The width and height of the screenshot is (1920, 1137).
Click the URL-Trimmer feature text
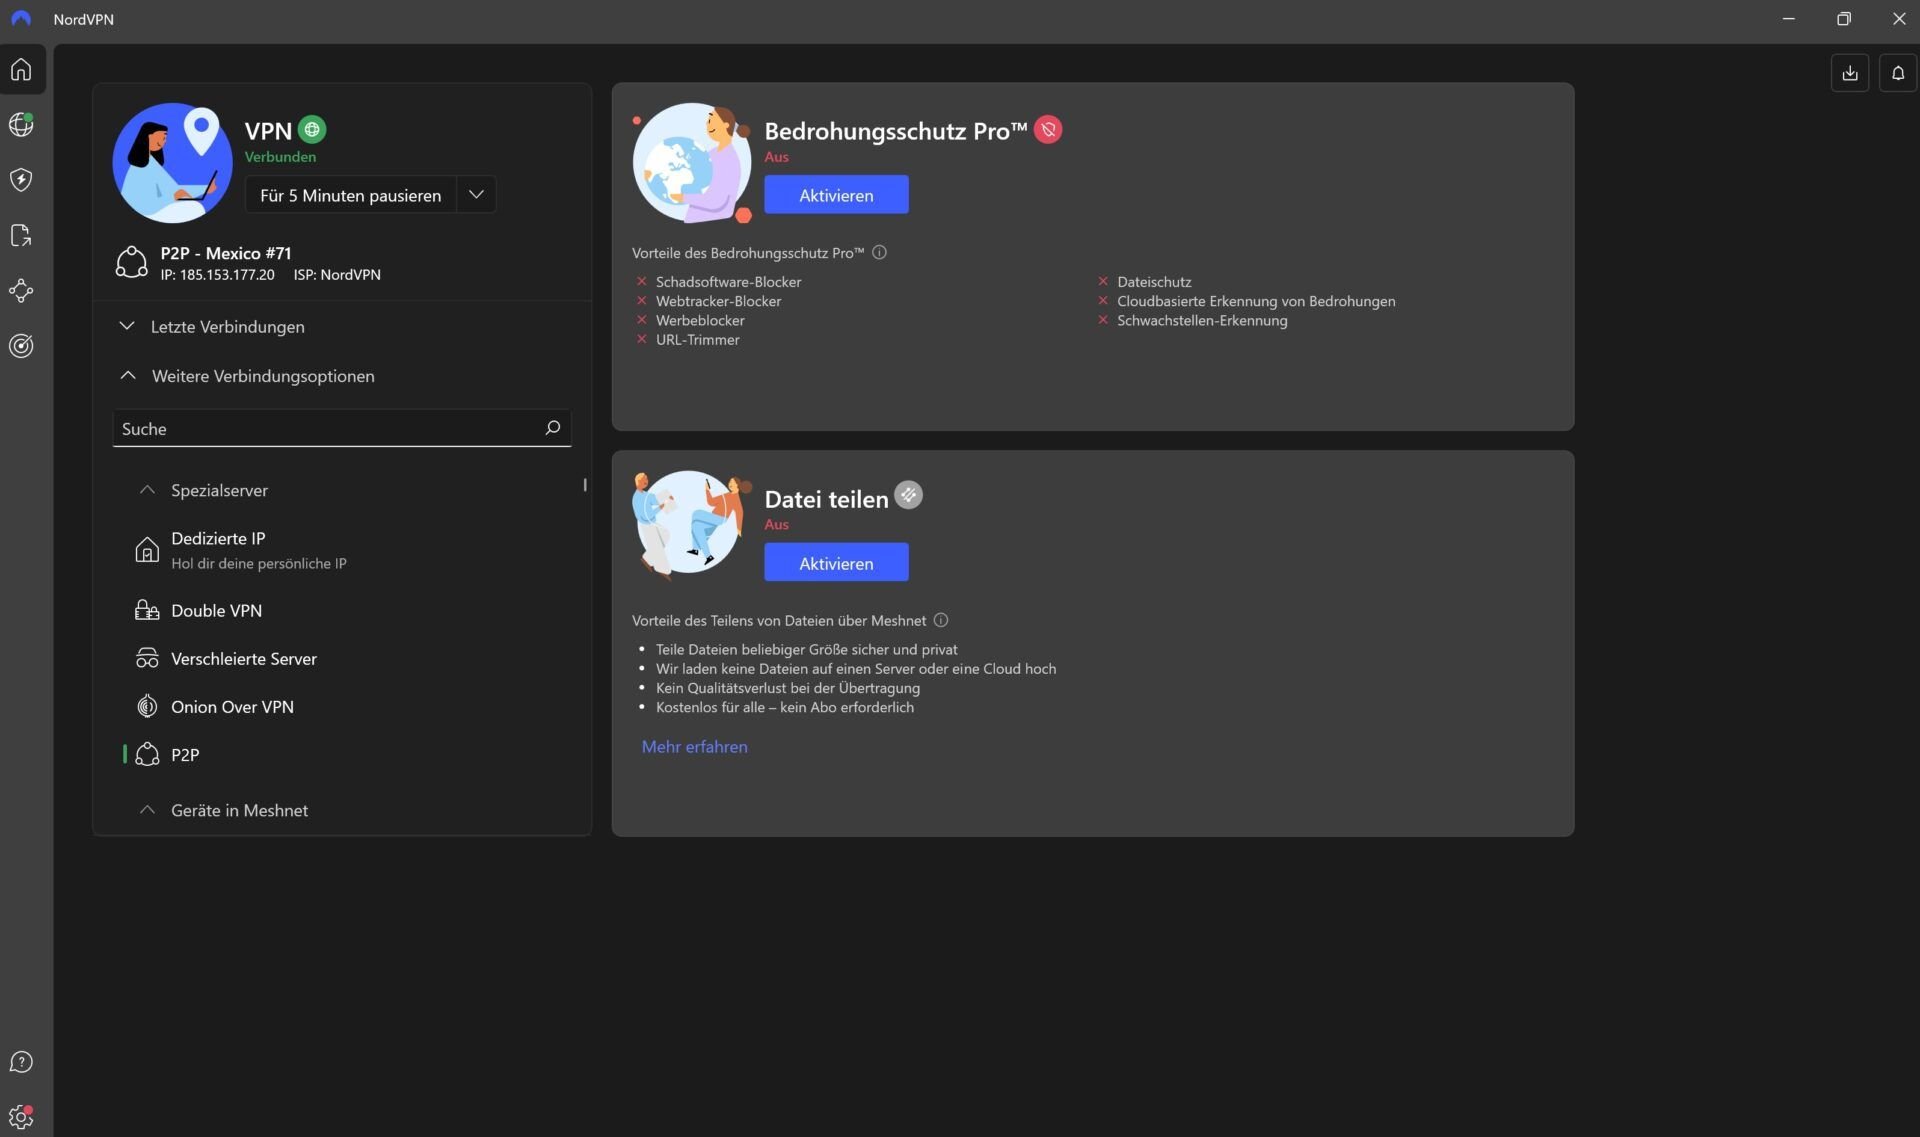(697, 340)
